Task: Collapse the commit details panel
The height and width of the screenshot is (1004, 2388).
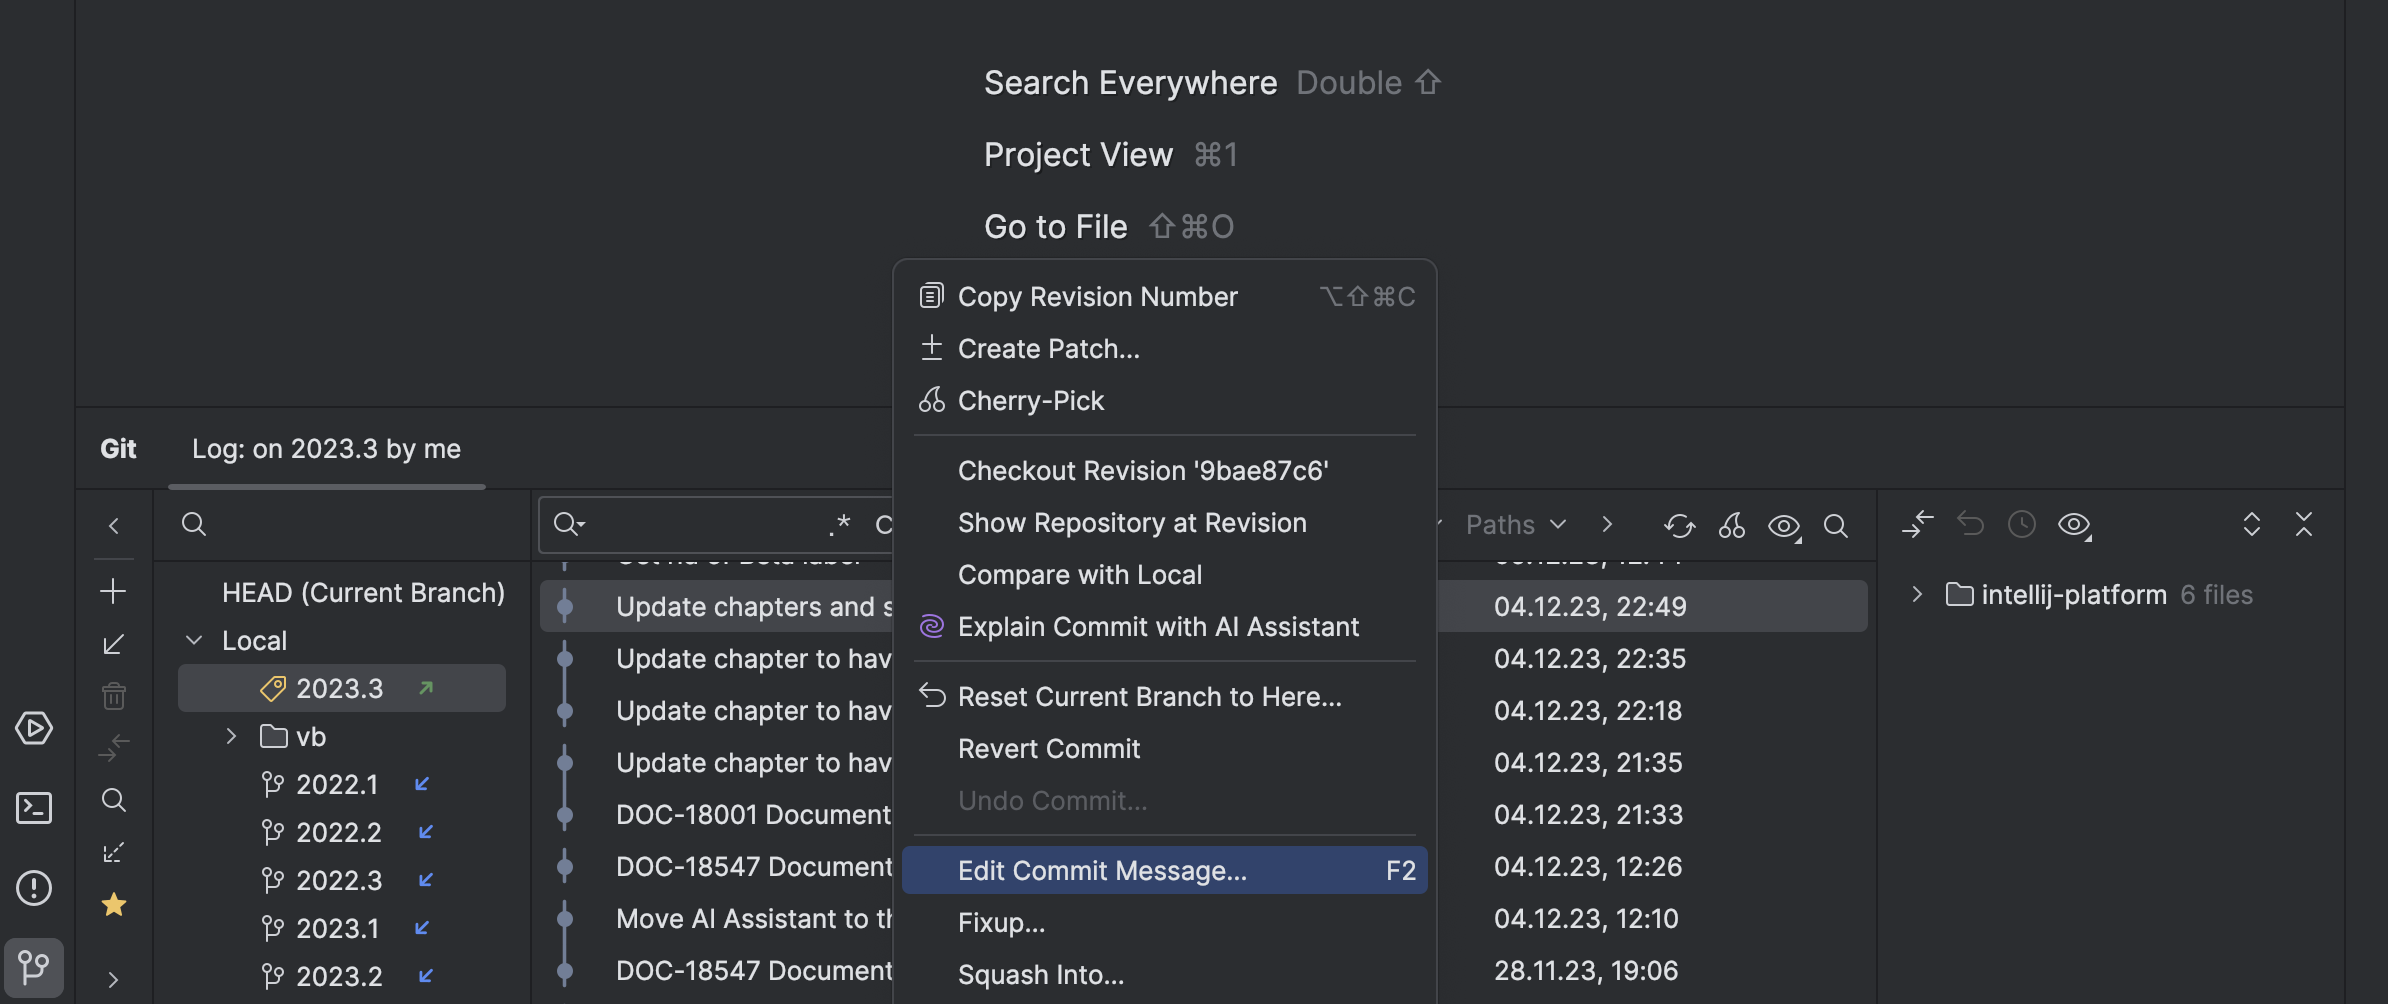Action: (x=2303, y=524)
